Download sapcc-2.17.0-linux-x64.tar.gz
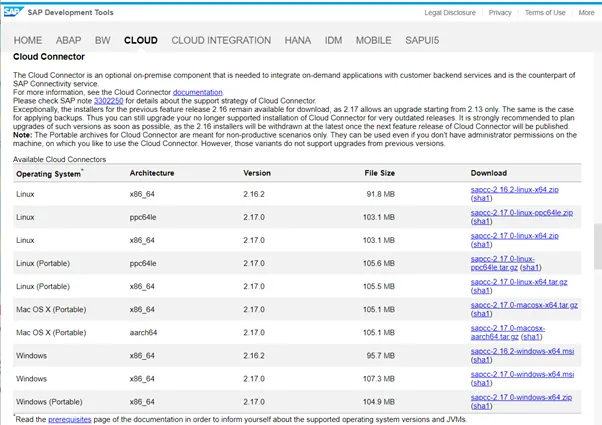 519,281
